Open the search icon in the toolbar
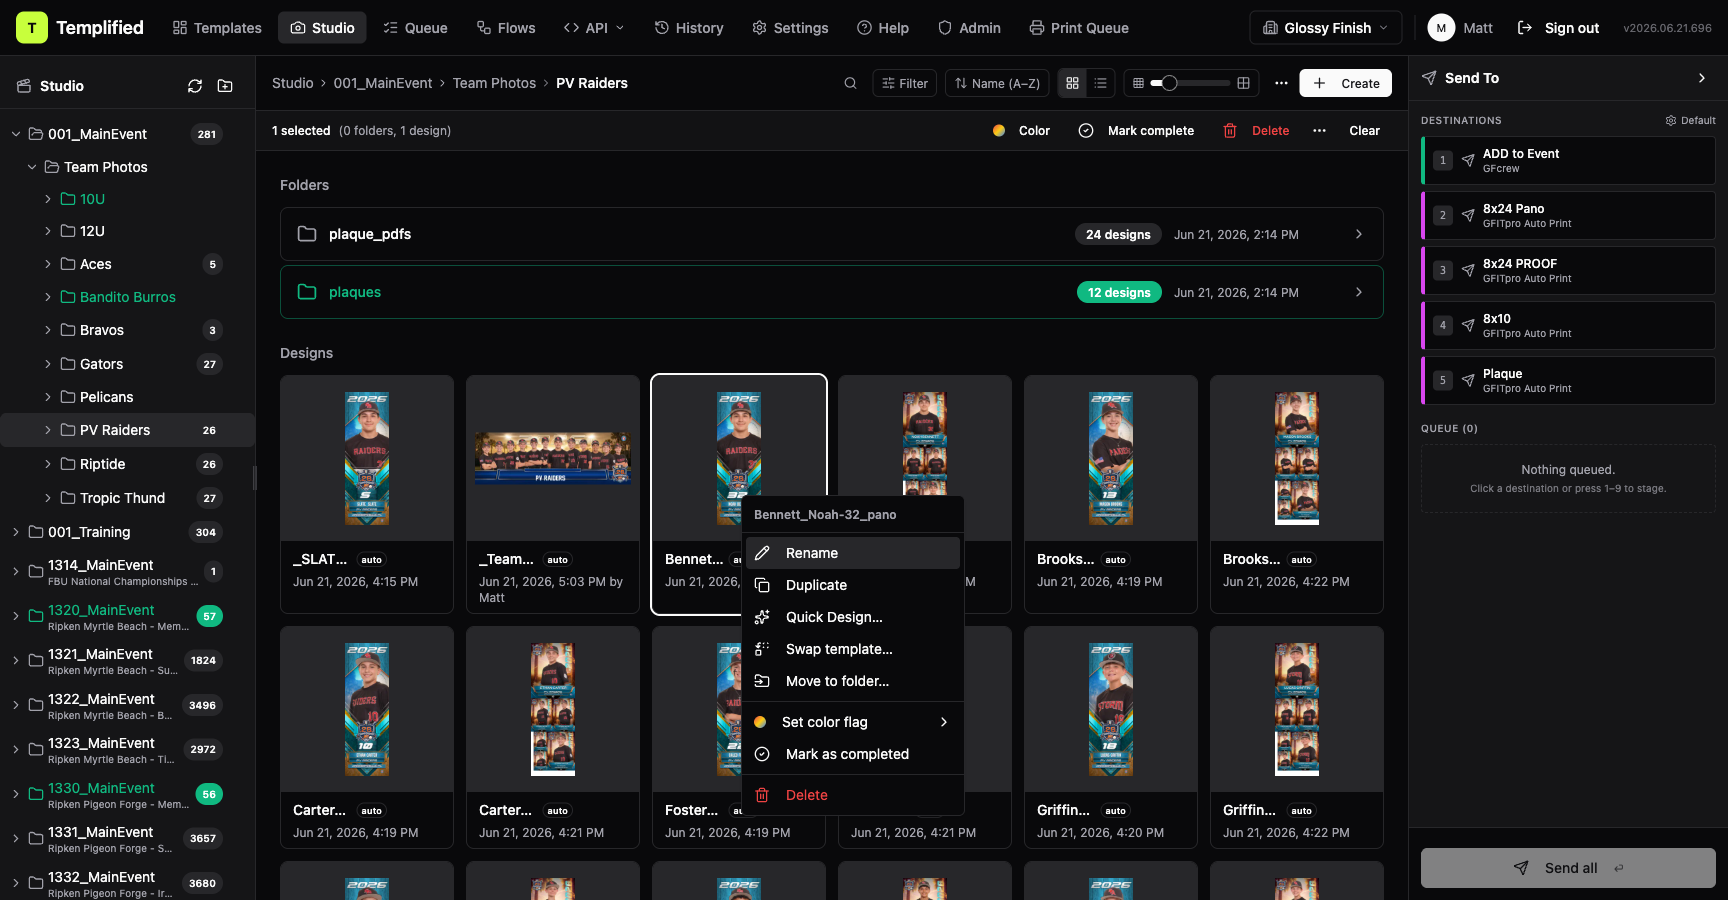This screenshot has height=900, width=1728. 850,83
